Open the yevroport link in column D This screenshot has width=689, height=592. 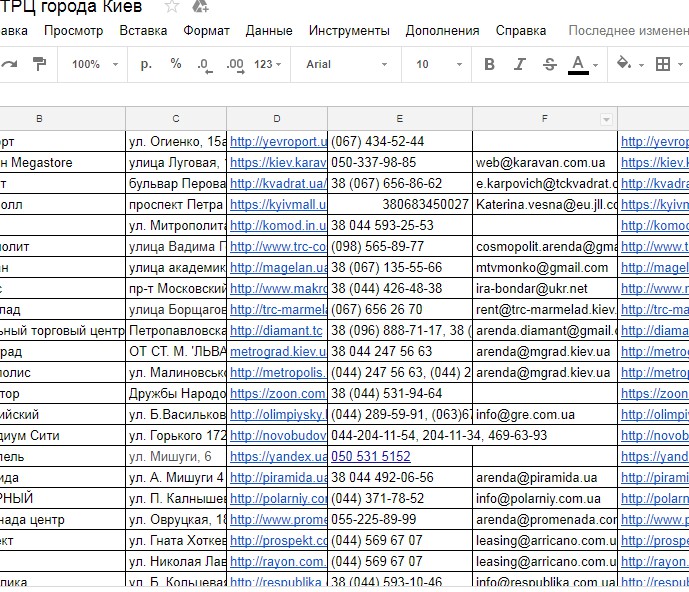[279, 142]
